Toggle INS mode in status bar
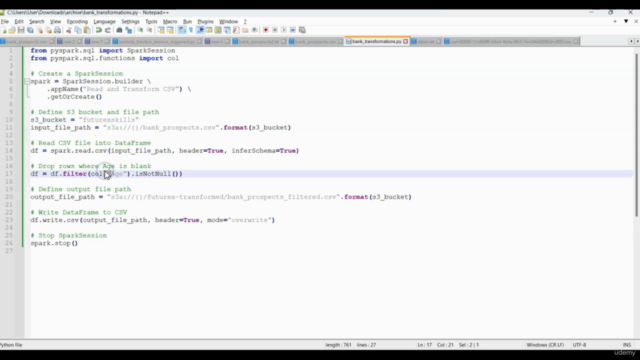The image size is (640, 360). pos(627,345)
